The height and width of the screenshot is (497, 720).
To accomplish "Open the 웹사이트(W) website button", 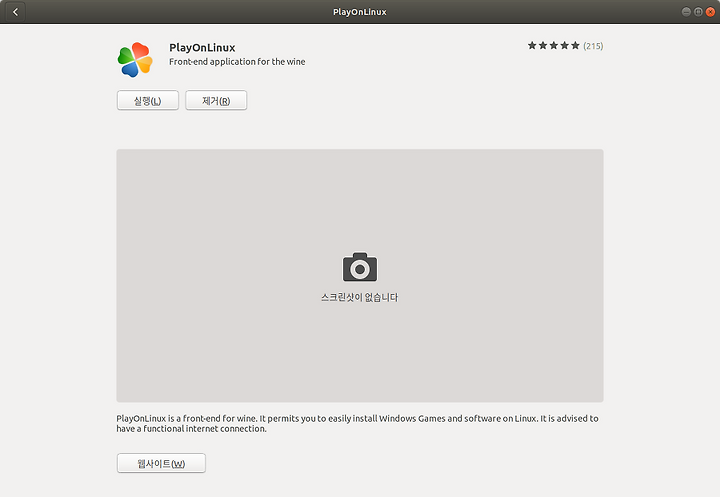I will (161, 463).
